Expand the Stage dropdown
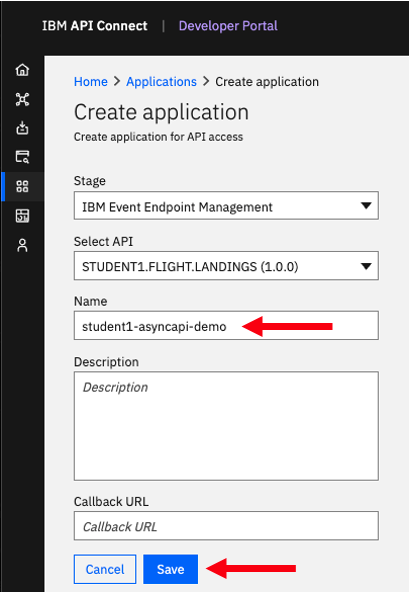The height and width of the screenshot is (592, 413). [226, 206]
